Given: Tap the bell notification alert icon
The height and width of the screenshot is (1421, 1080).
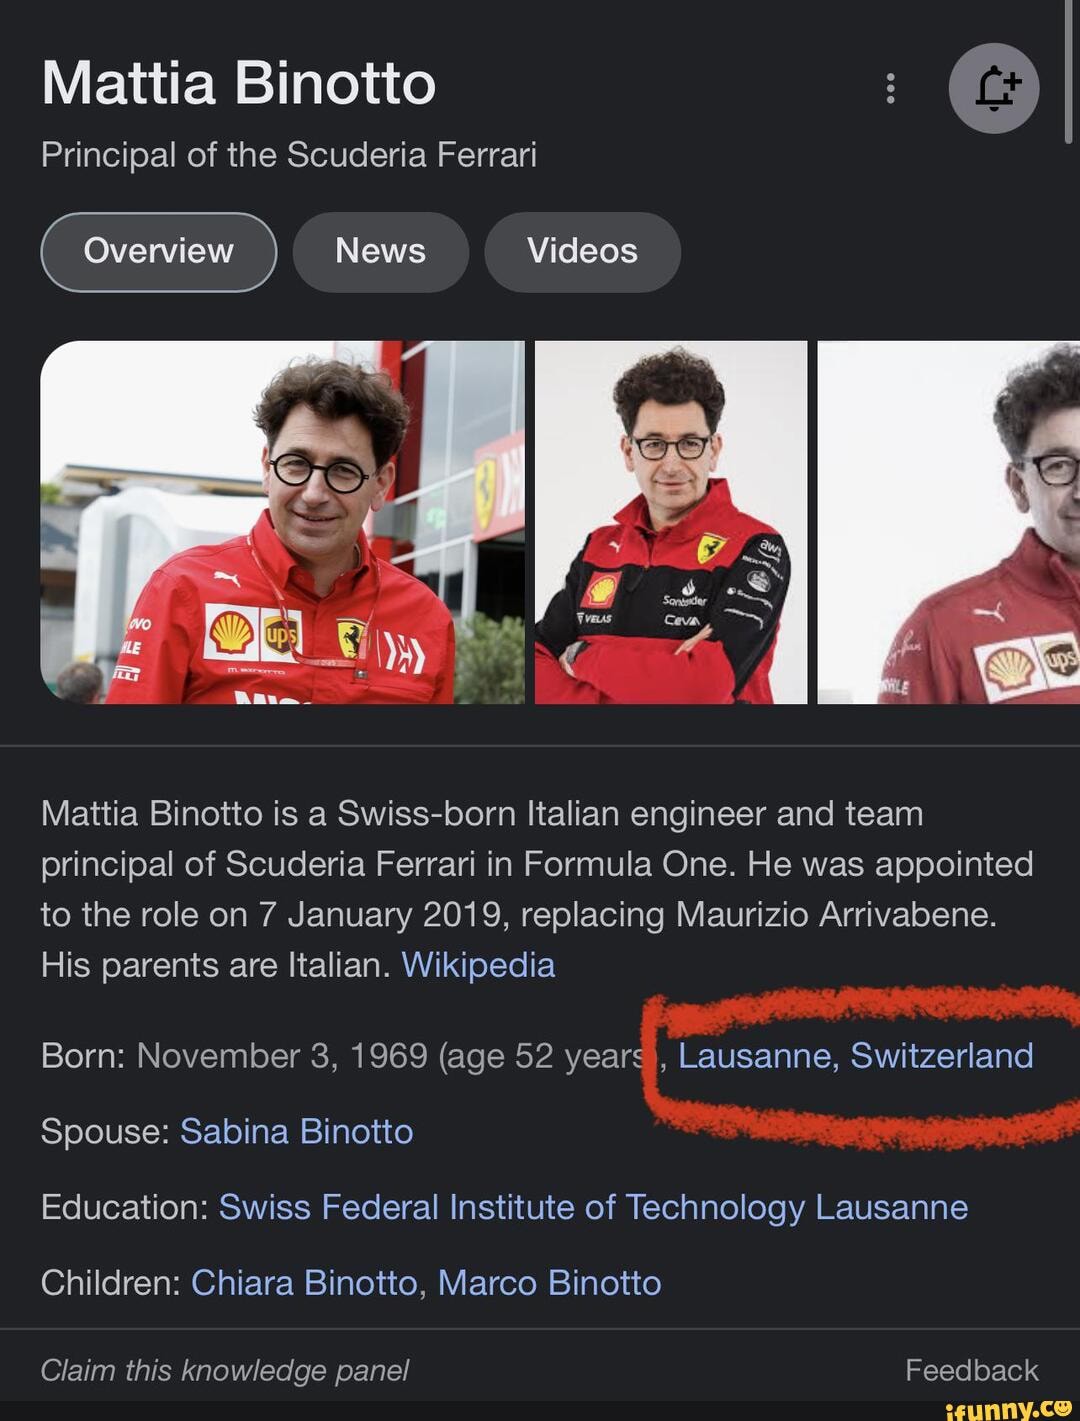Looking at the screenshot, I should point(993,89).
